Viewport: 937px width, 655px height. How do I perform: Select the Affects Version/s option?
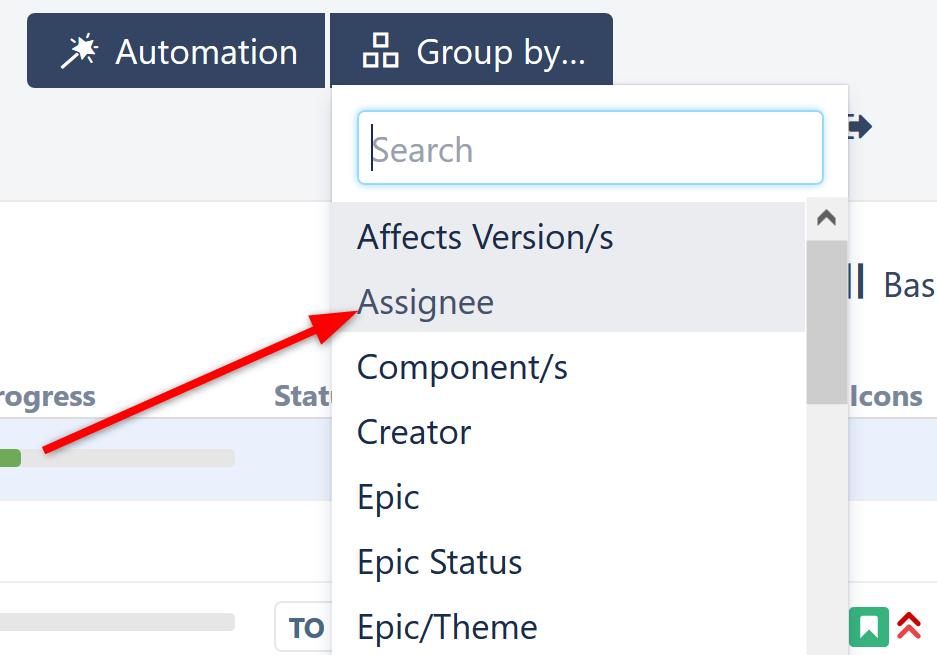485,237
